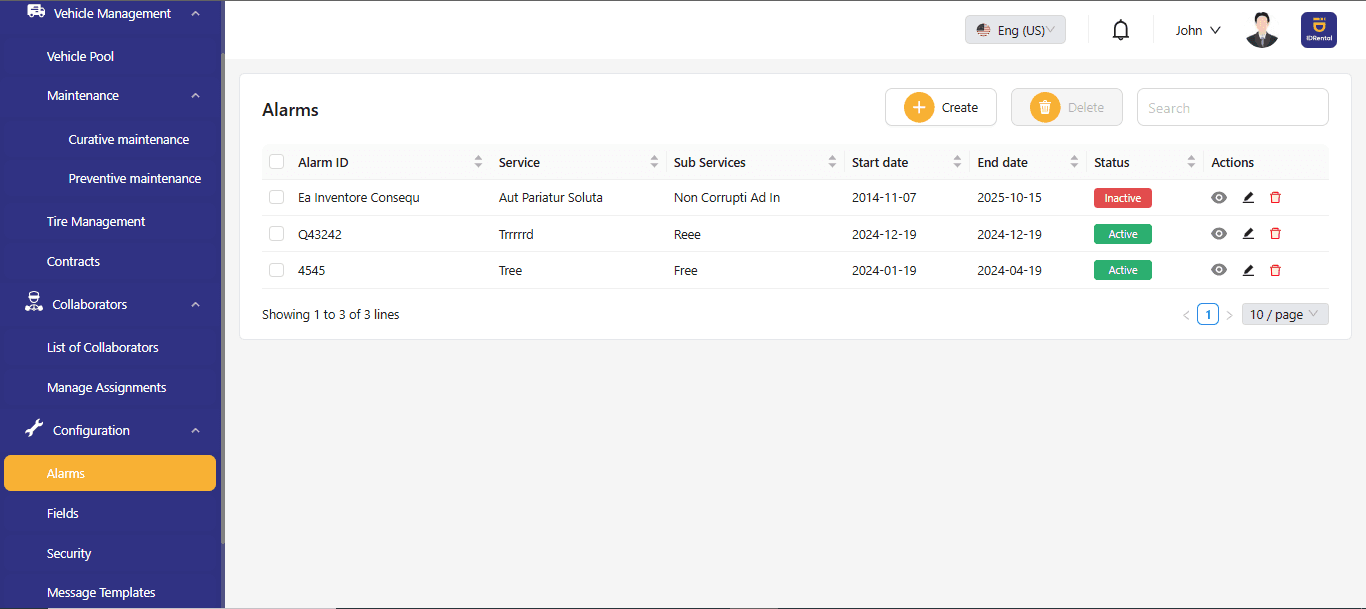Delete alarm Q43242 with trash icon
Screen dimensions: 1366x609
click(1275, 234)
